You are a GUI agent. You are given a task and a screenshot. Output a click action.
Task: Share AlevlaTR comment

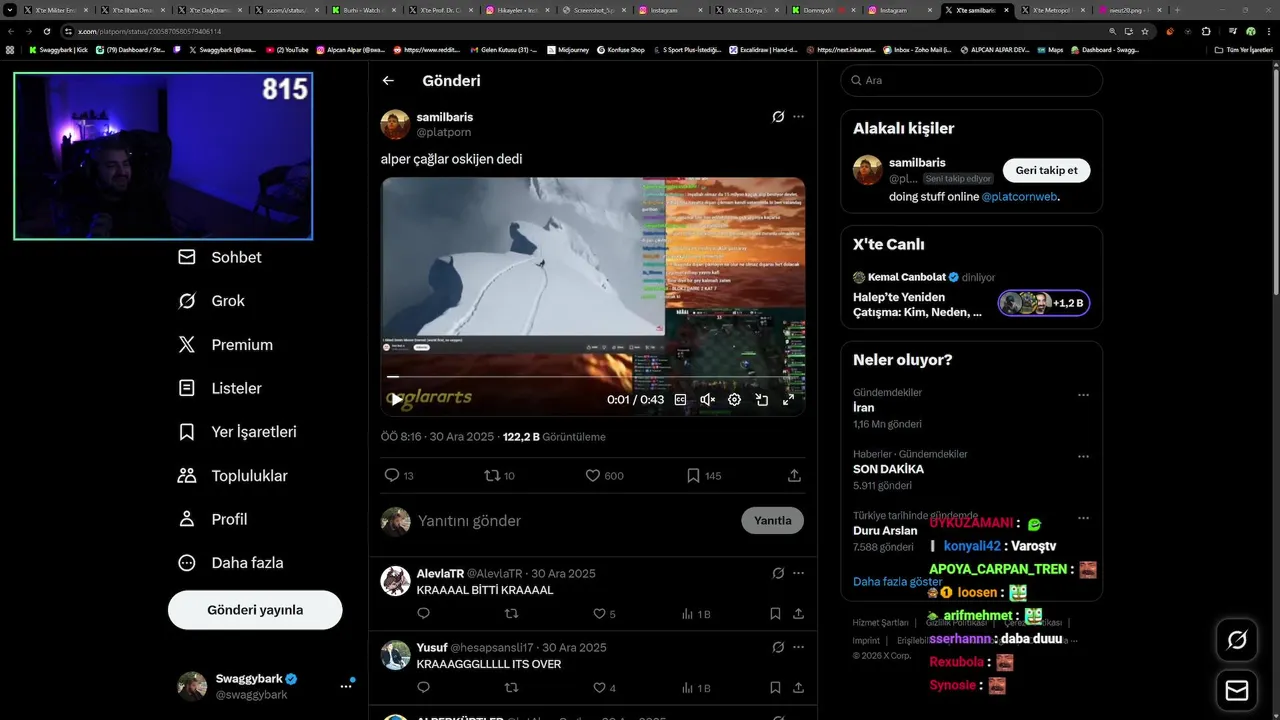[x=798, y=614]
